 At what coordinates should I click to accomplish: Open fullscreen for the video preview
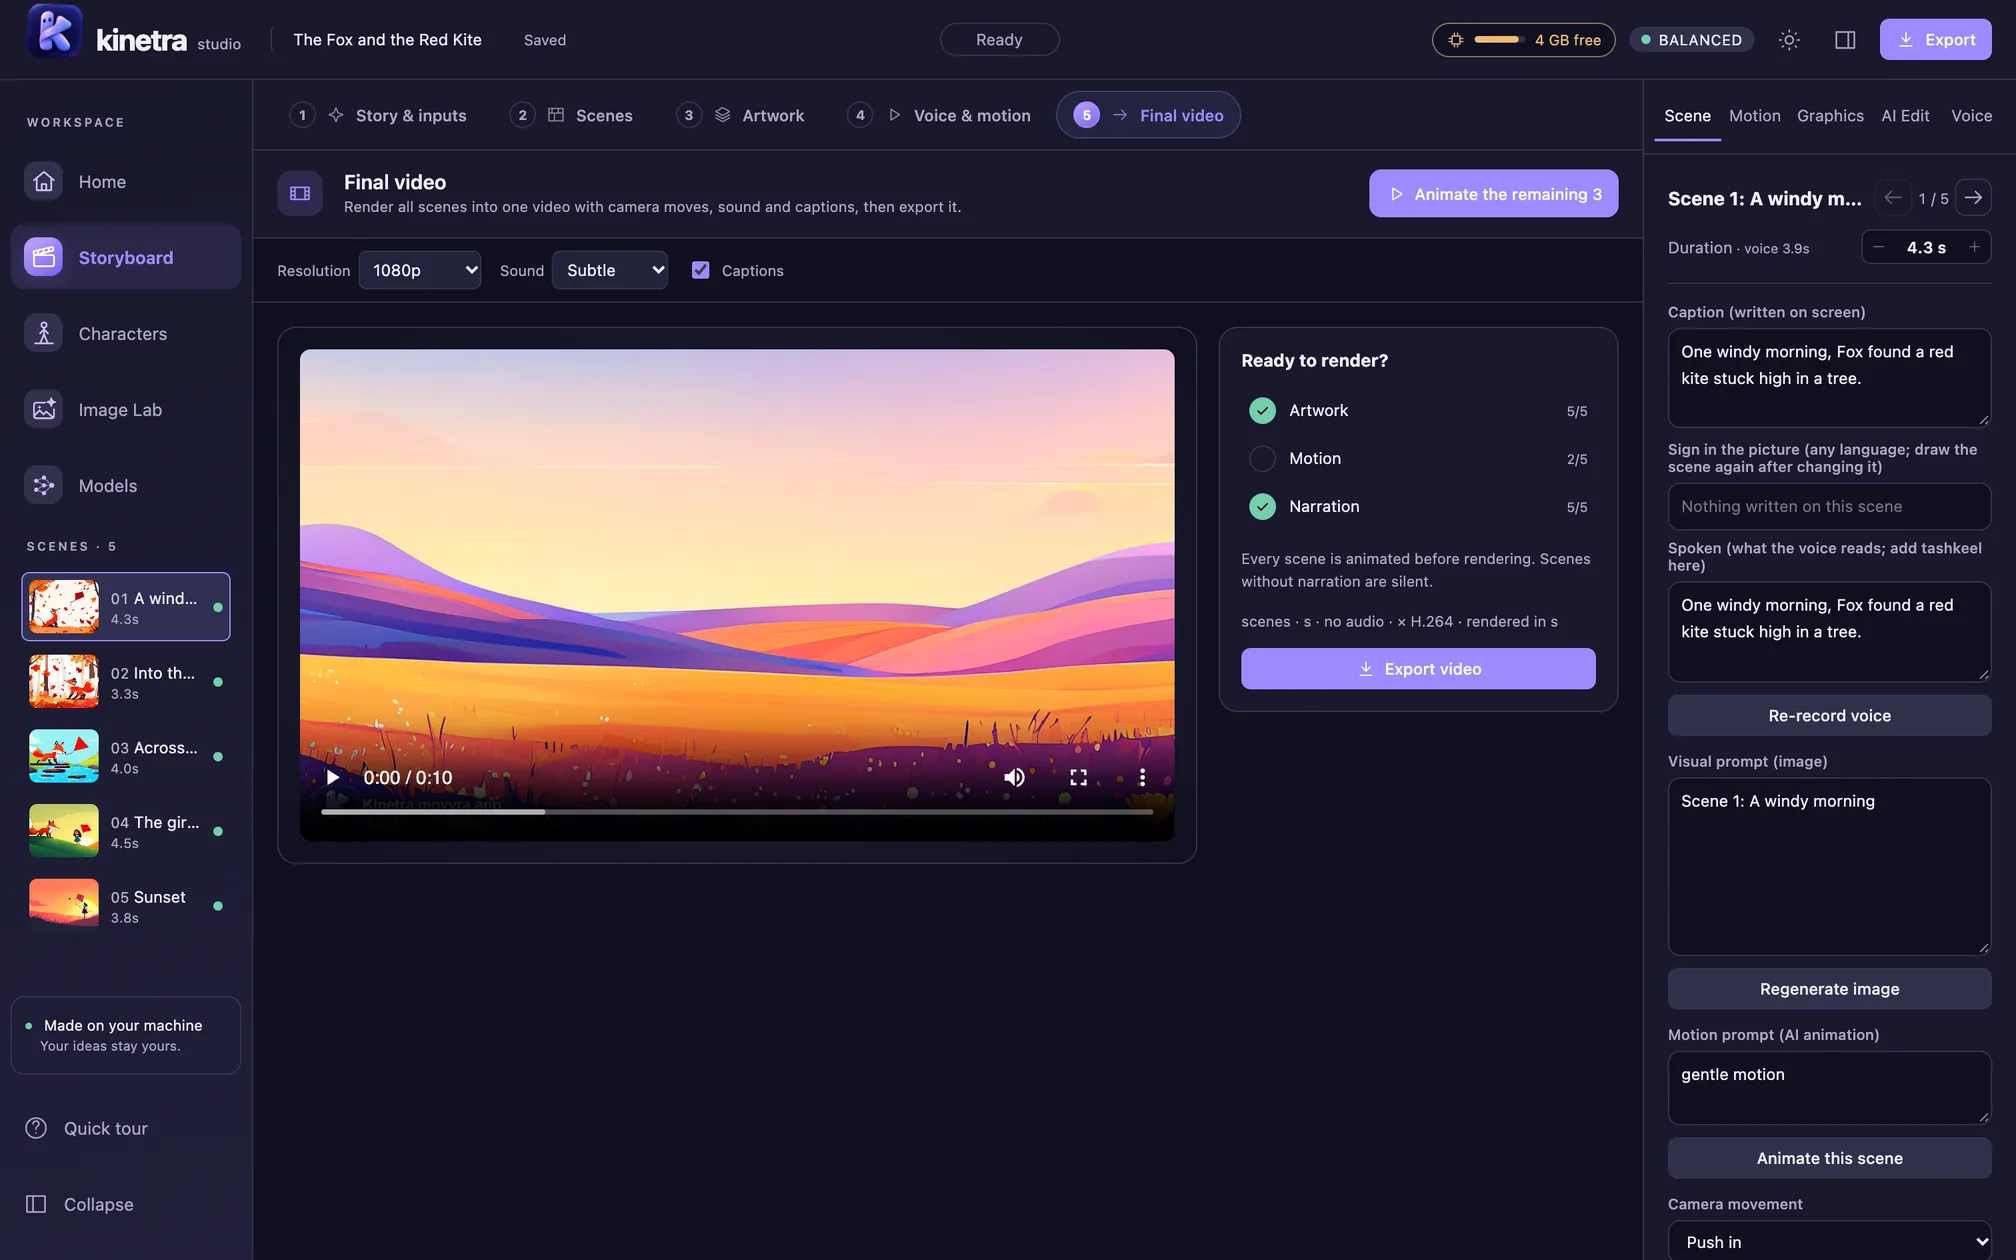point(1078,777)
